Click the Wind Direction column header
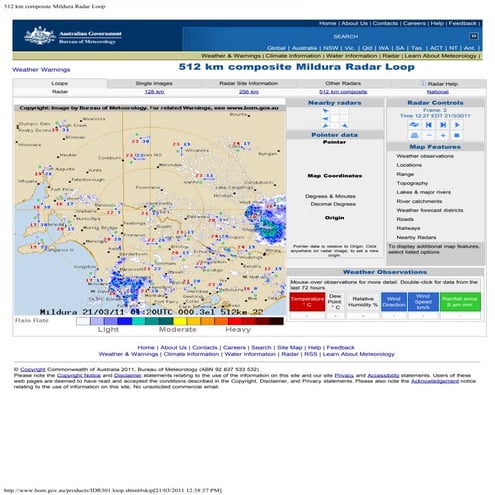The image size is (495, 495). point(394,302)
